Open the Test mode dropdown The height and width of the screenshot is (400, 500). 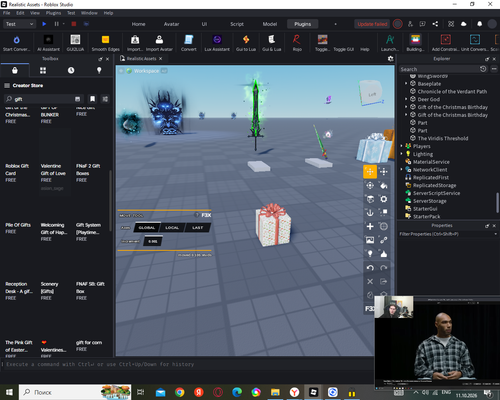click(x=19, y=24)
